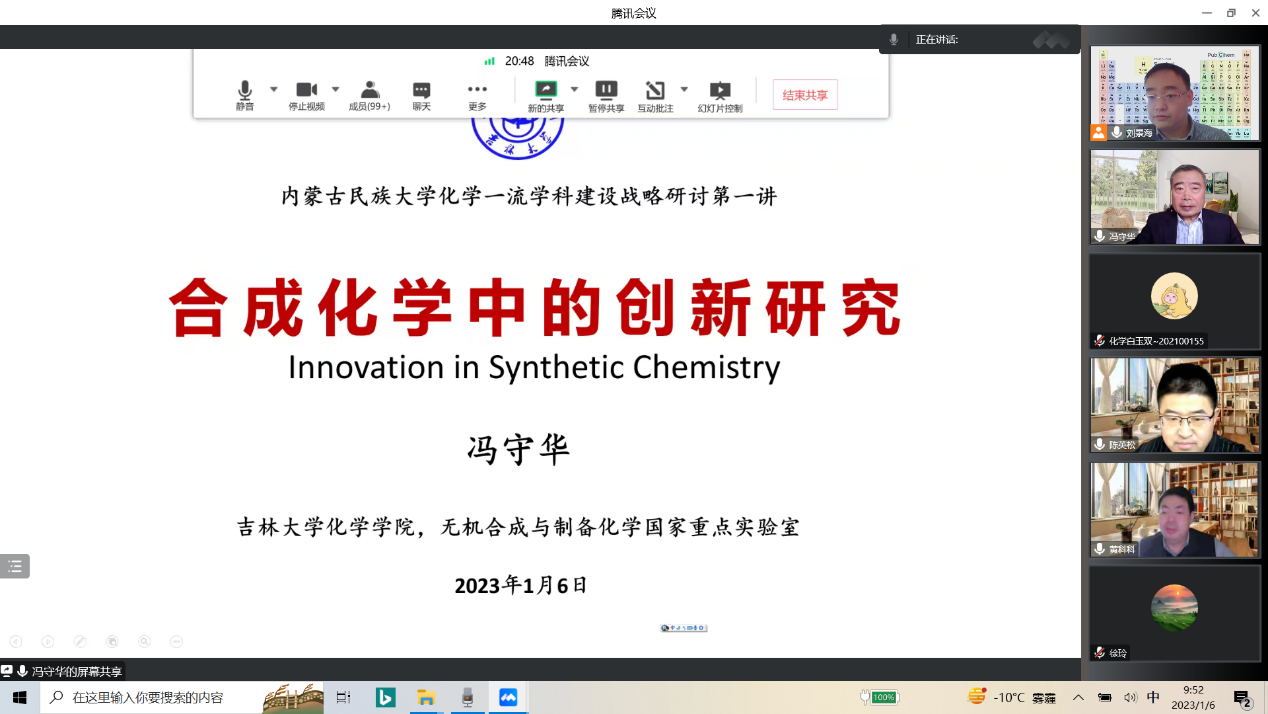The width and height of the screenshot is (1268, 714).
Task: Click the date text 2023年1月6日
Action: tap(521, 585)
